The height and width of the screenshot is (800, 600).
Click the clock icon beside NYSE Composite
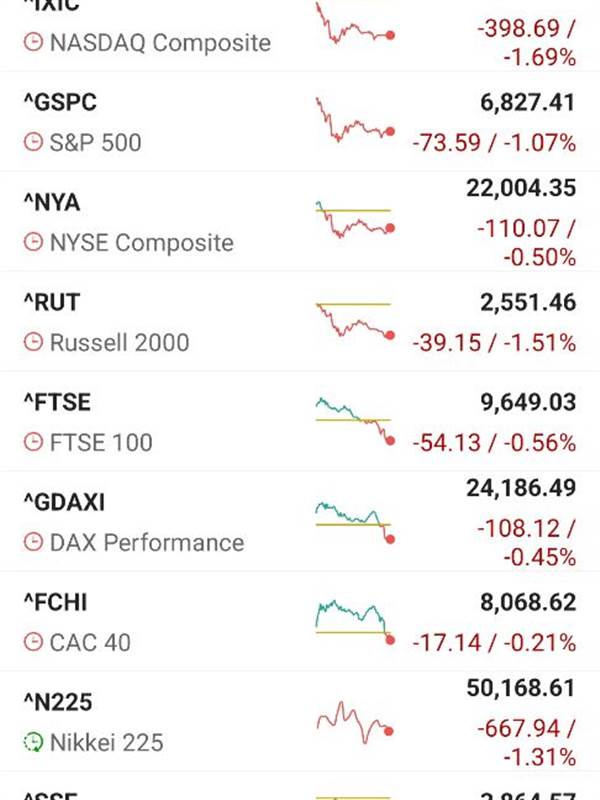click(33, 243)
